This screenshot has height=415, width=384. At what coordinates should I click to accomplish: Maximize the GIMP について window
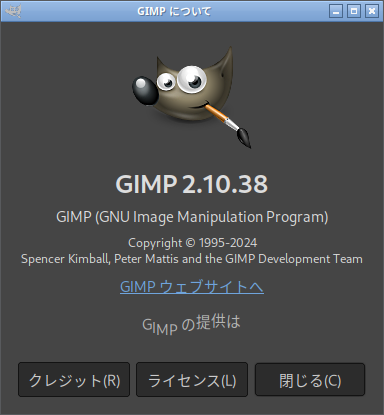tap(354, 11)
